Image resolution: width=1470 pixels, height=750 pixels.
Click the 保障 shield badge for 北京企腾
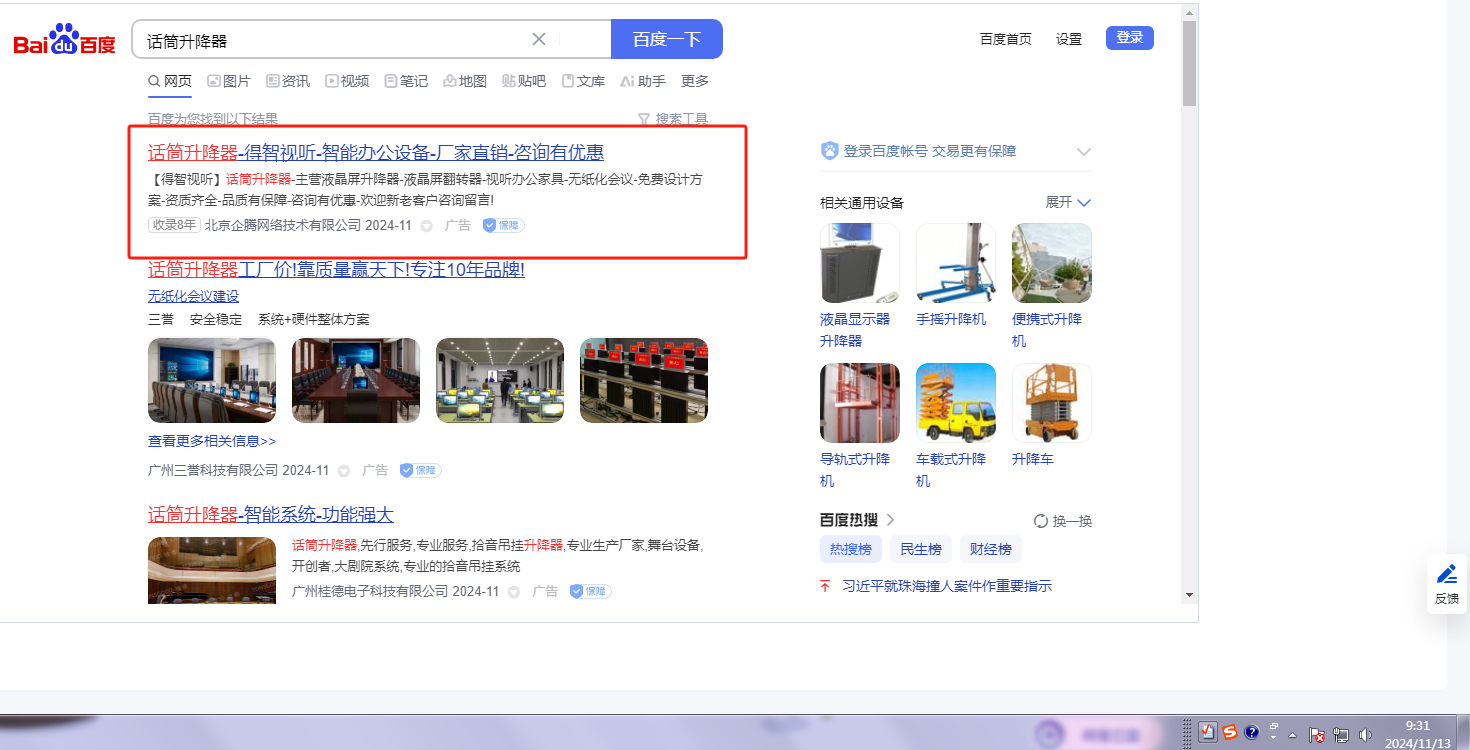point(504,225)
